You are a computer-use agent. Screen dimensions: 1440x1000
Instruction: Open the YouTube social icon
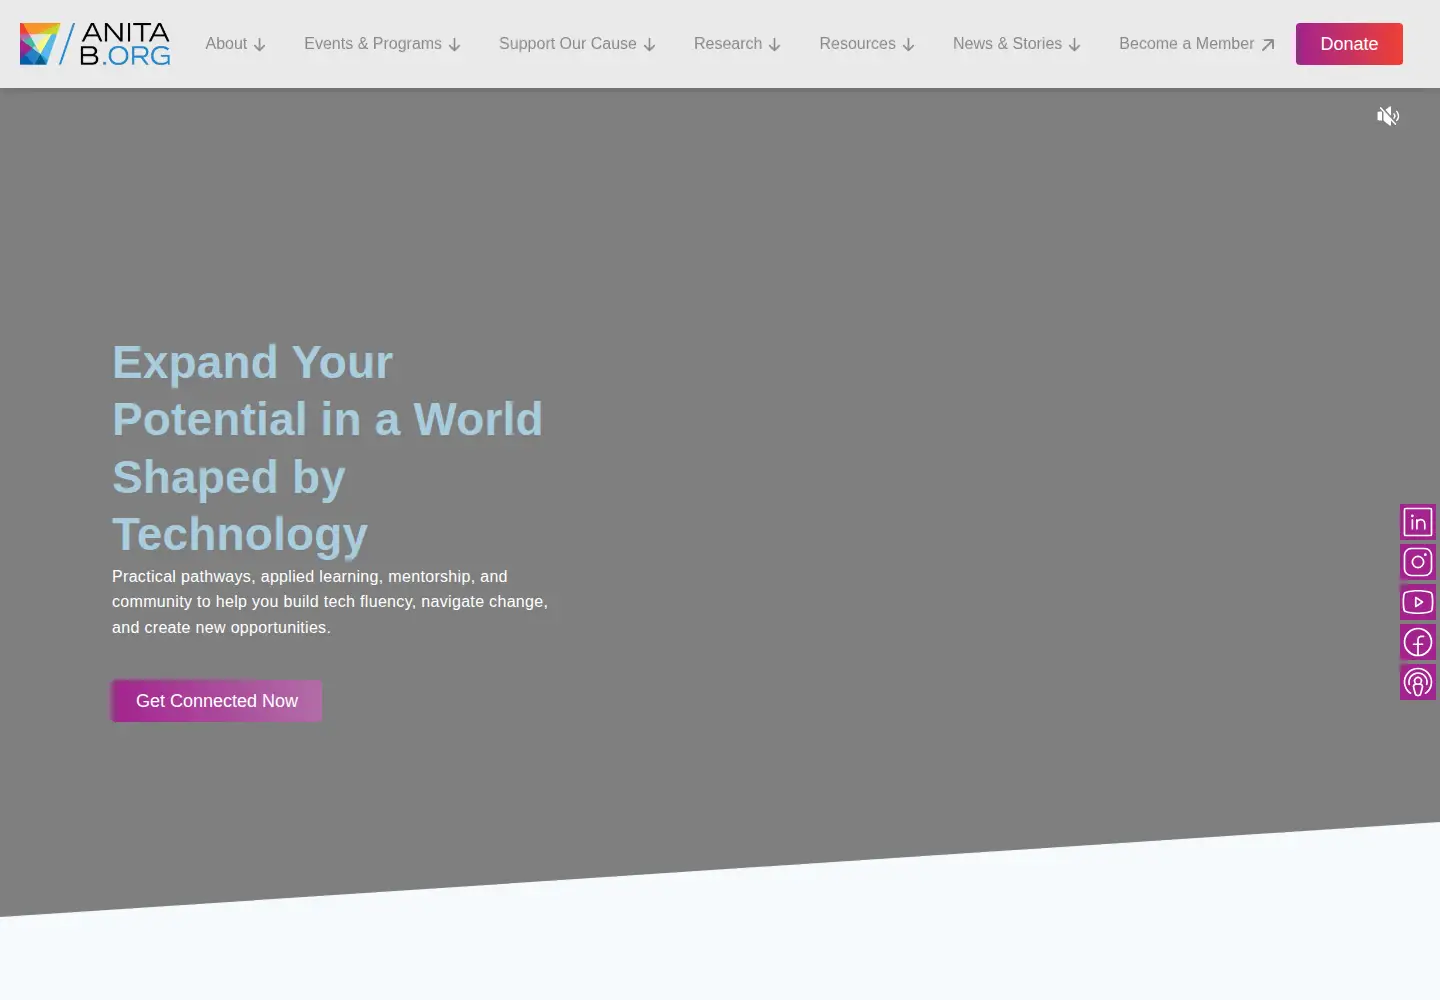[x=1418, y=602]
